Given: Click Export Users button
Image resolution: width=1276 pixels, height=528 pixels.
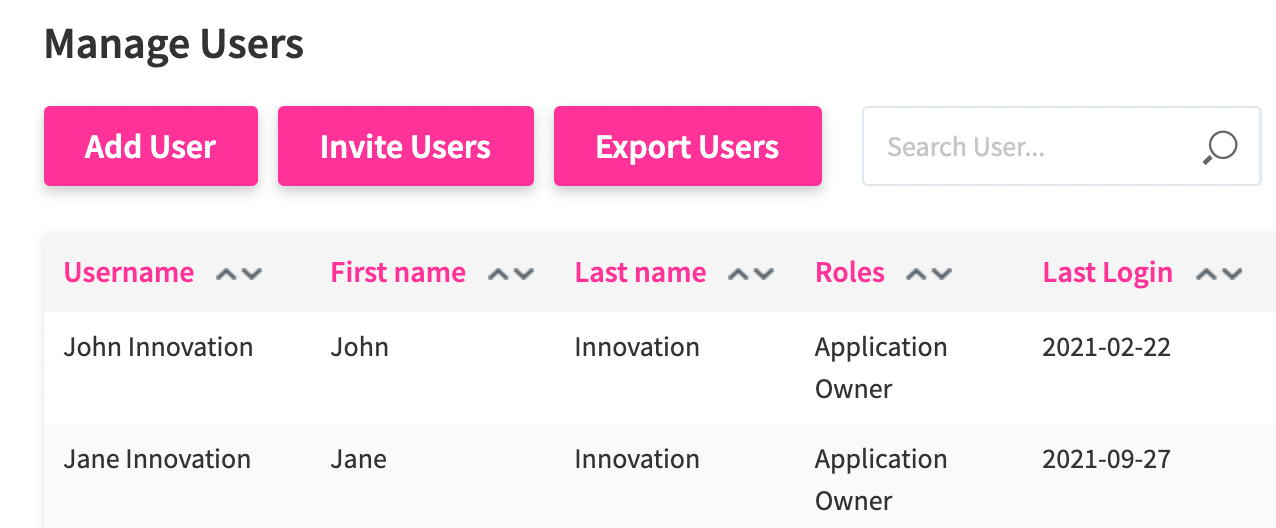Looking at the screenshot, I should coord(687,146).
